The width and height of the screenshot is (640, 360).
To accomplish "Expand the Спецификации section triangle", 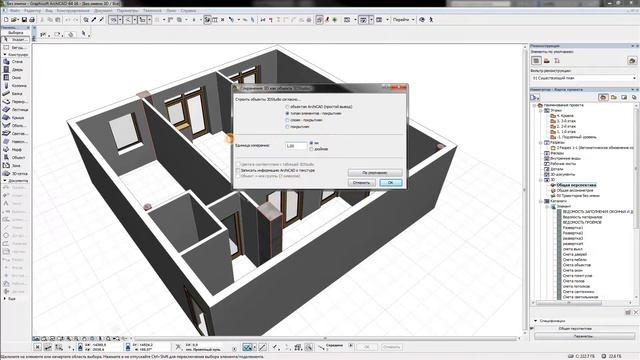I will click(536, 320).
